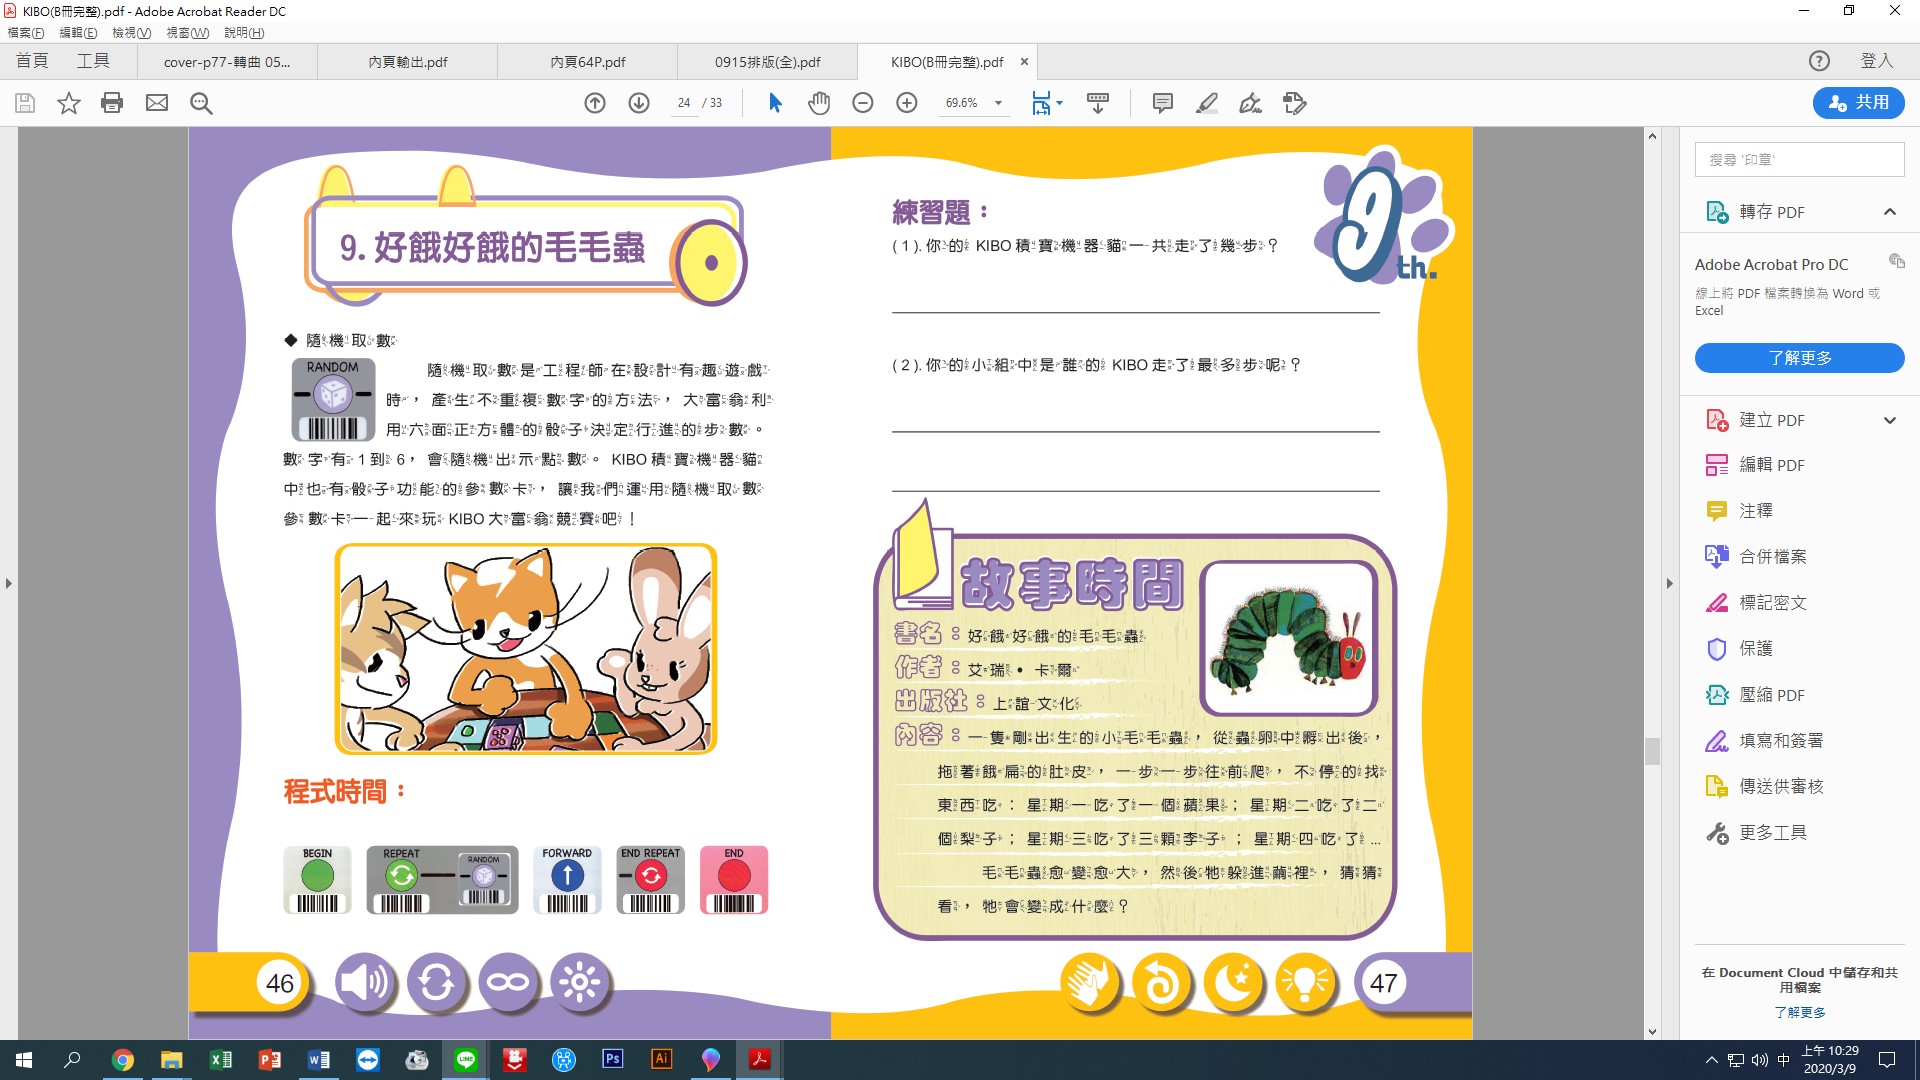This screenshot has width=1920, height=1080.
Task: Click the blue 了解更多 button
Action: 1799,358
